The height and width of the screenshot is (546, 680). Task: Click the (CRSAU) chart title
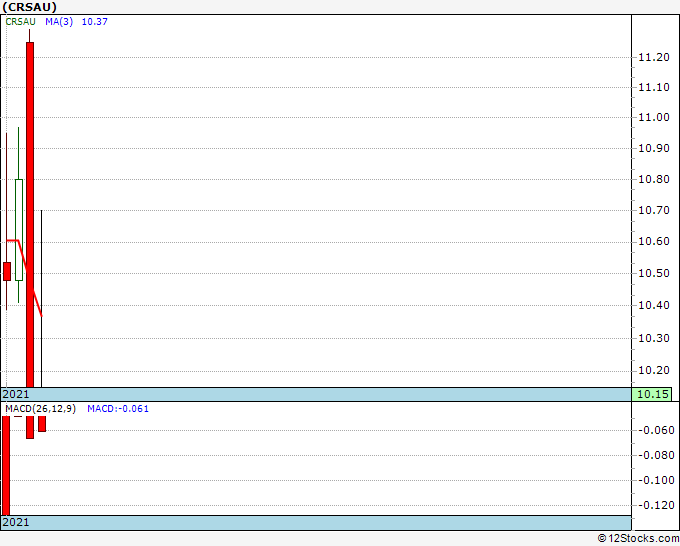(x=29, y=7)
